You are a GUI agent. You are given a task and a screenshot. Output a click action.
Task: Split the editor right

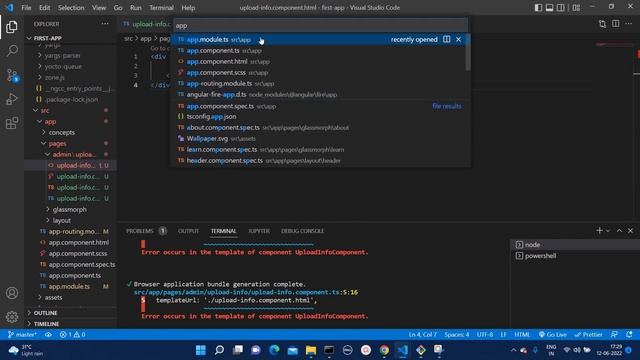click(616, 24)
